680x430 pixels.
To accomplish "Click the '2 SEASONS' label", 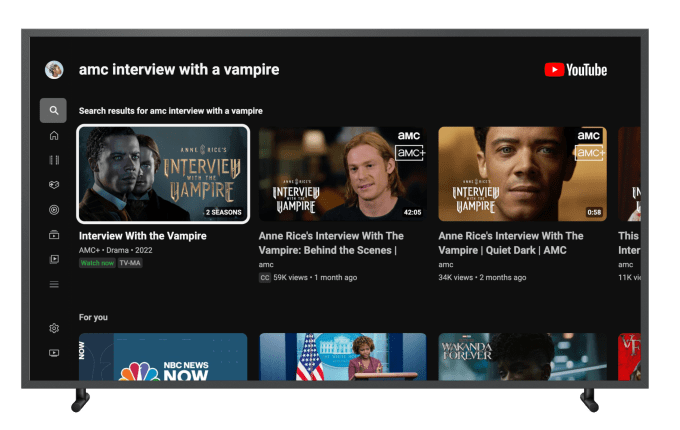I will [x=223, y=212].
